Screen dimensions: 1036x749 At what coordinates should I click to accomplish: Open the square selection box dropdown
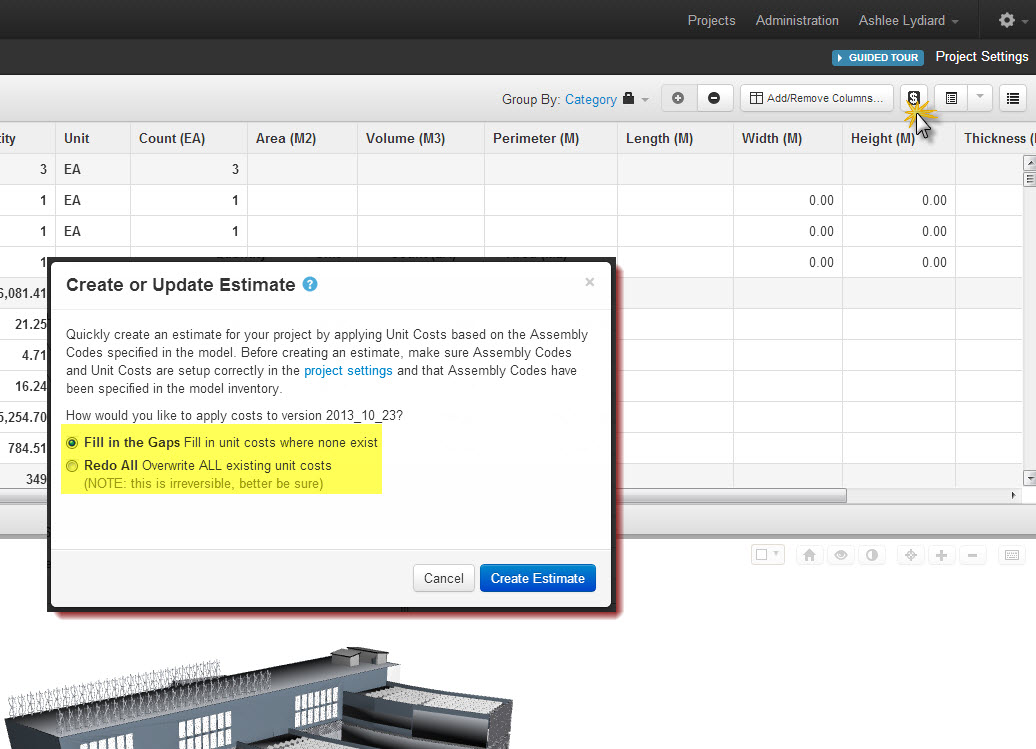pyautogui.click(x=768, y=555)
